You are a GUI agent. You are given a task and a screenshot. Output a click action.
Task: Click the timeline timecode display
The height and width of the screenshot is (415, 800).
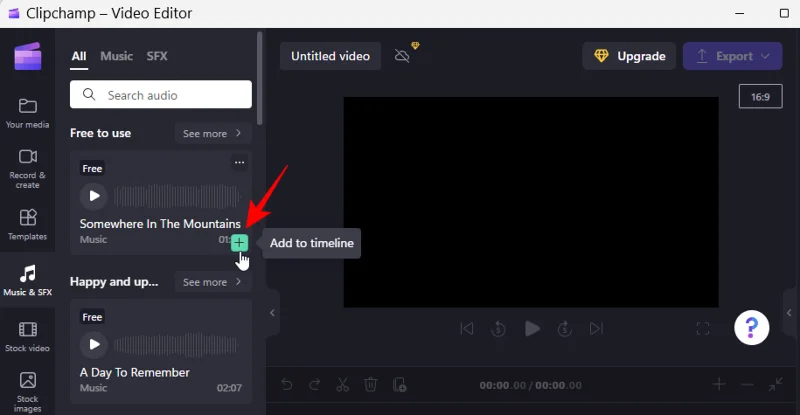530,385
